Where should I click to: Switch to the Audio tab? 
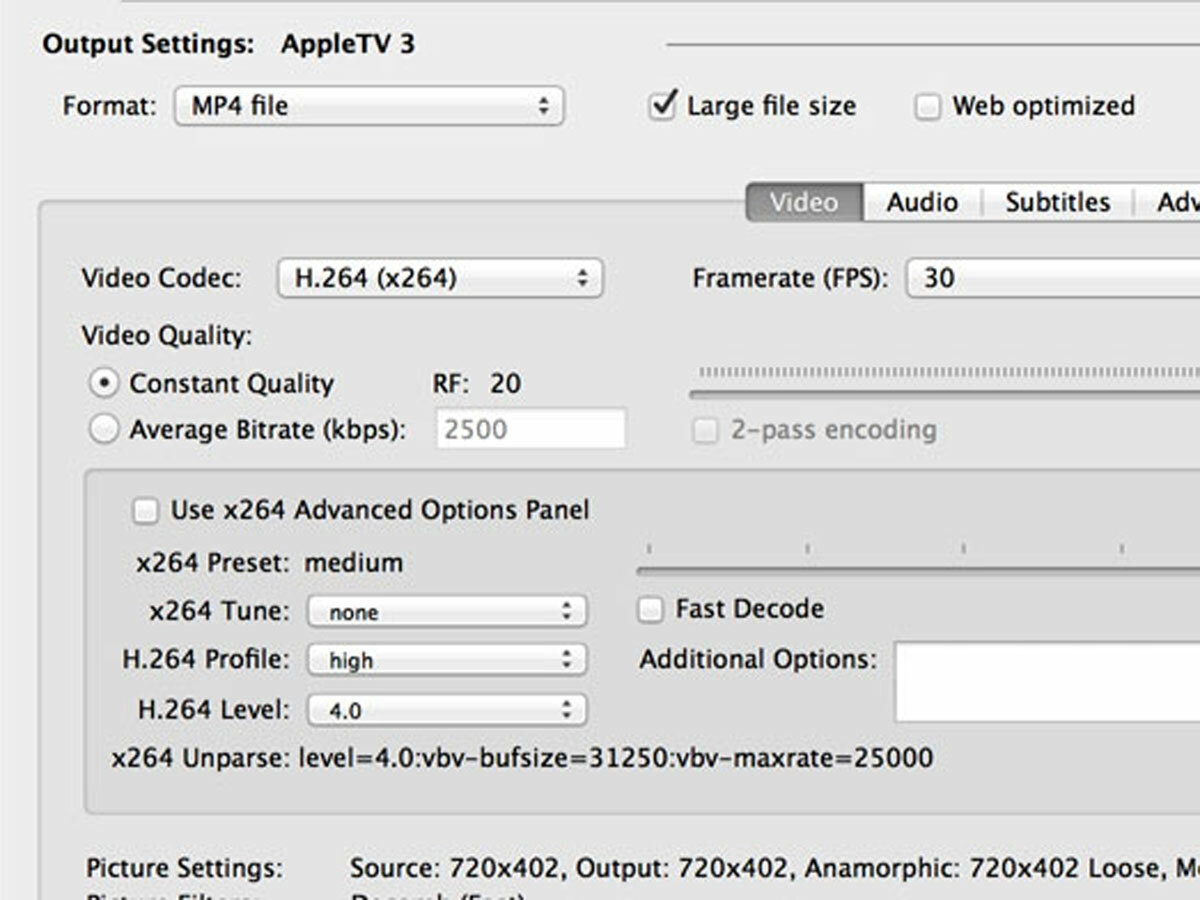pyautogui.click(x=922, y=202)
